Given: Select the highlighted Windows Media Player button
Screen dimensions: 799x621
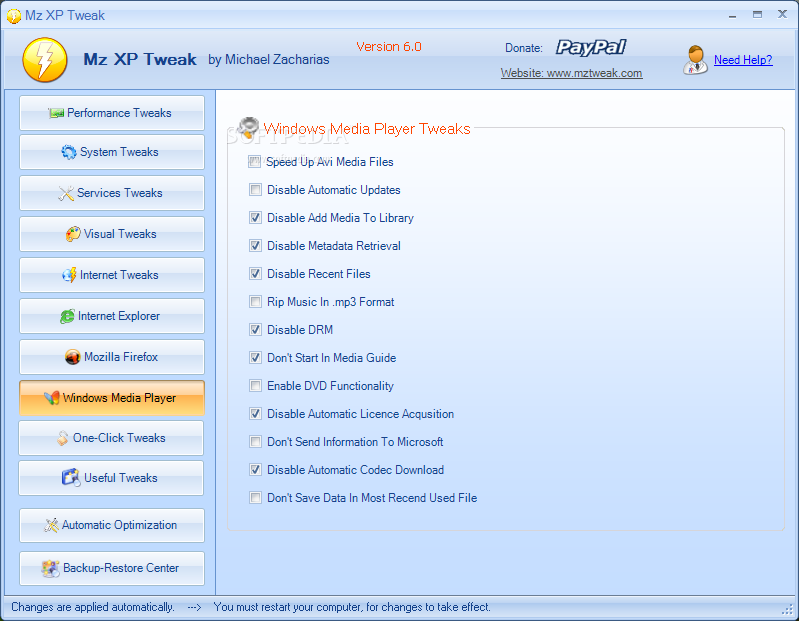Looking at the screenshot, I should [112, 398].
